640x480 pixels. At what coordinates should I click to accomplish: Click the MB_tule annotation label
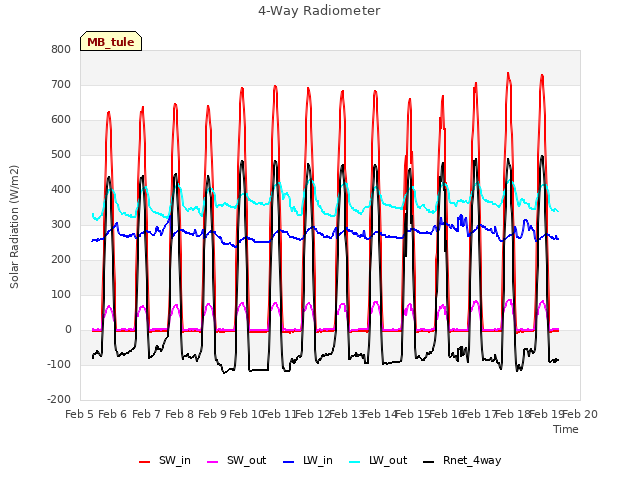coord(111,42)
